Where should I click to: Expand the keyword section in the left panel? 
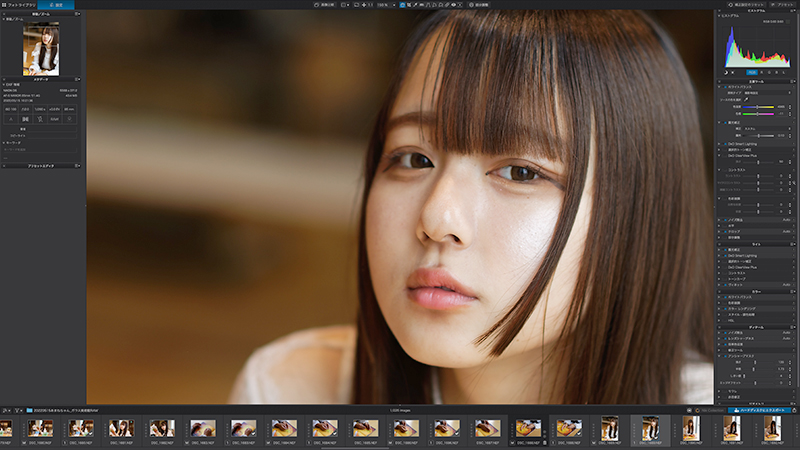coord(4,143)
